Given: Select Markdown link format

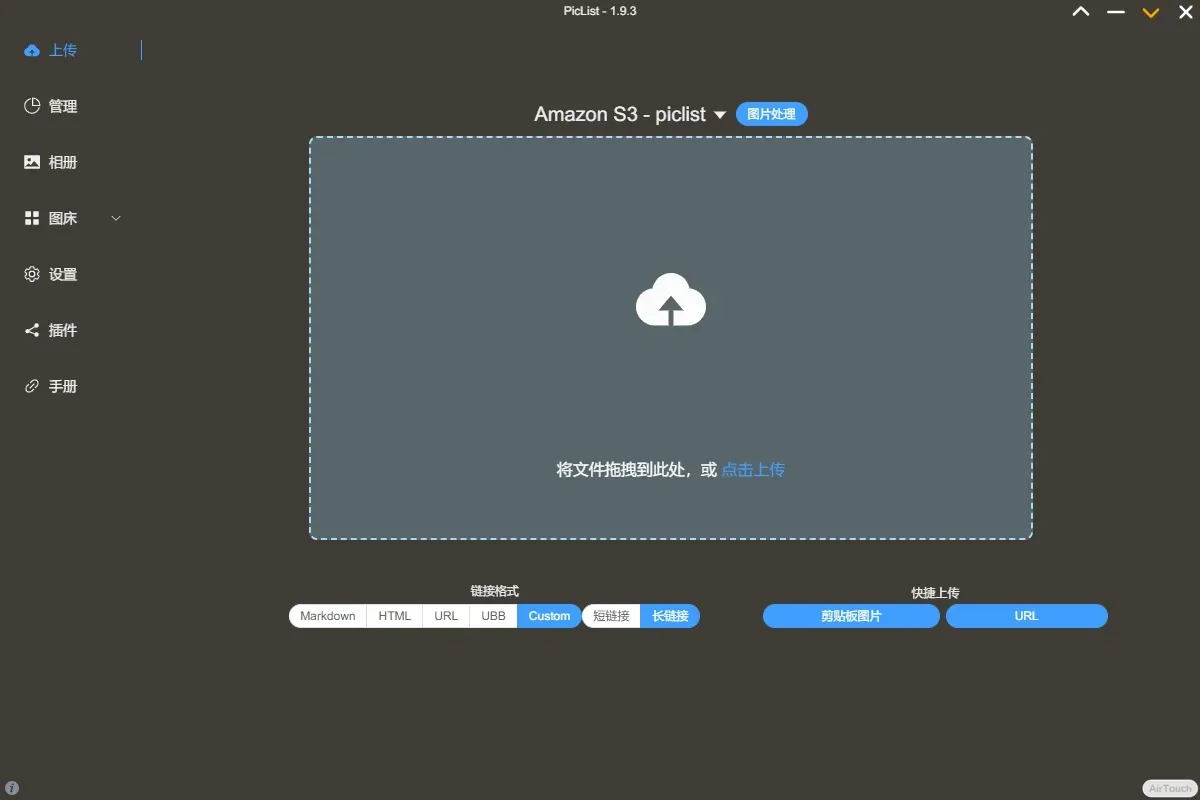Looking at the screenshot, I should pyautogui.click(x=328, y=616).
